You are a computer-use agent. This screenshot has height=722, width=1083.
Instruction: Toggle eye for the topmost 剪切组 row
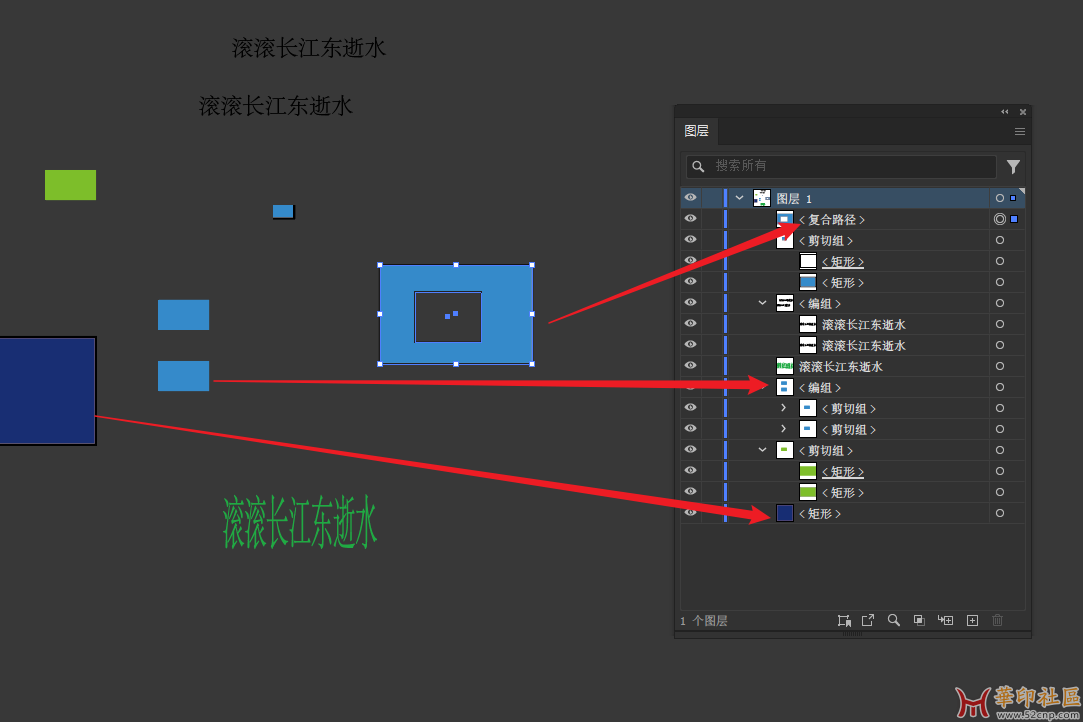tap(690, 240)
